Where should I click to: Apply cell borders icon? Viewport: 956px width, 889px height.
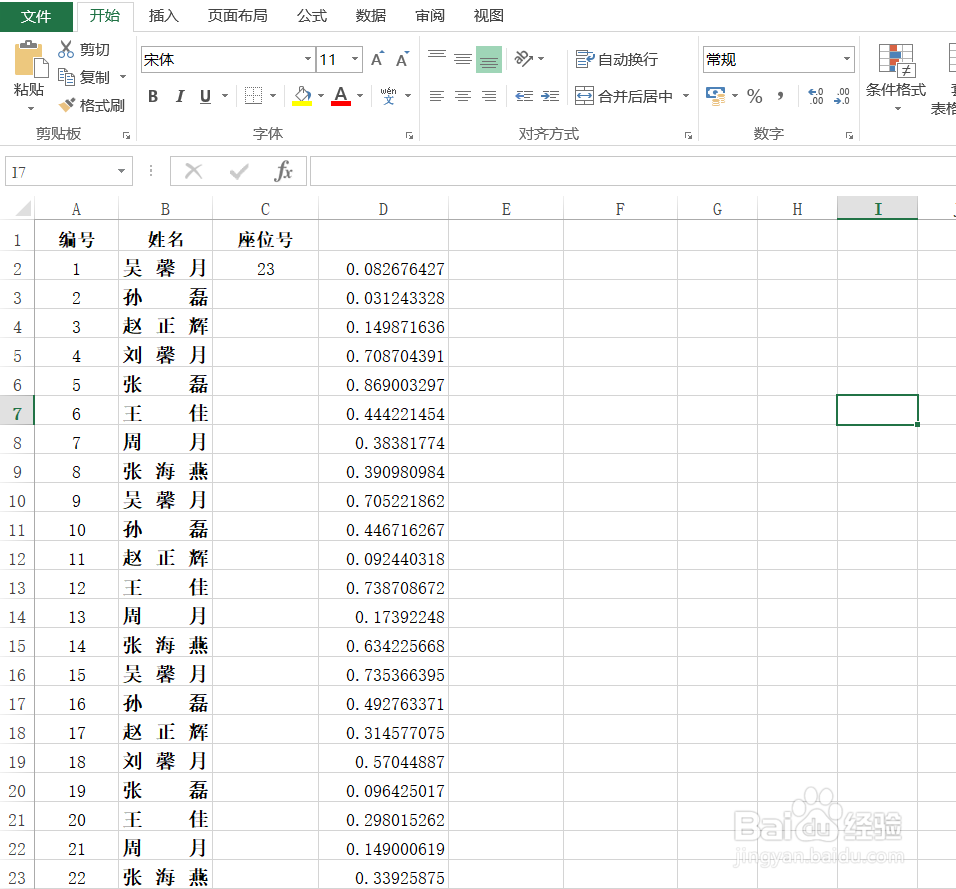pos(253,96)
